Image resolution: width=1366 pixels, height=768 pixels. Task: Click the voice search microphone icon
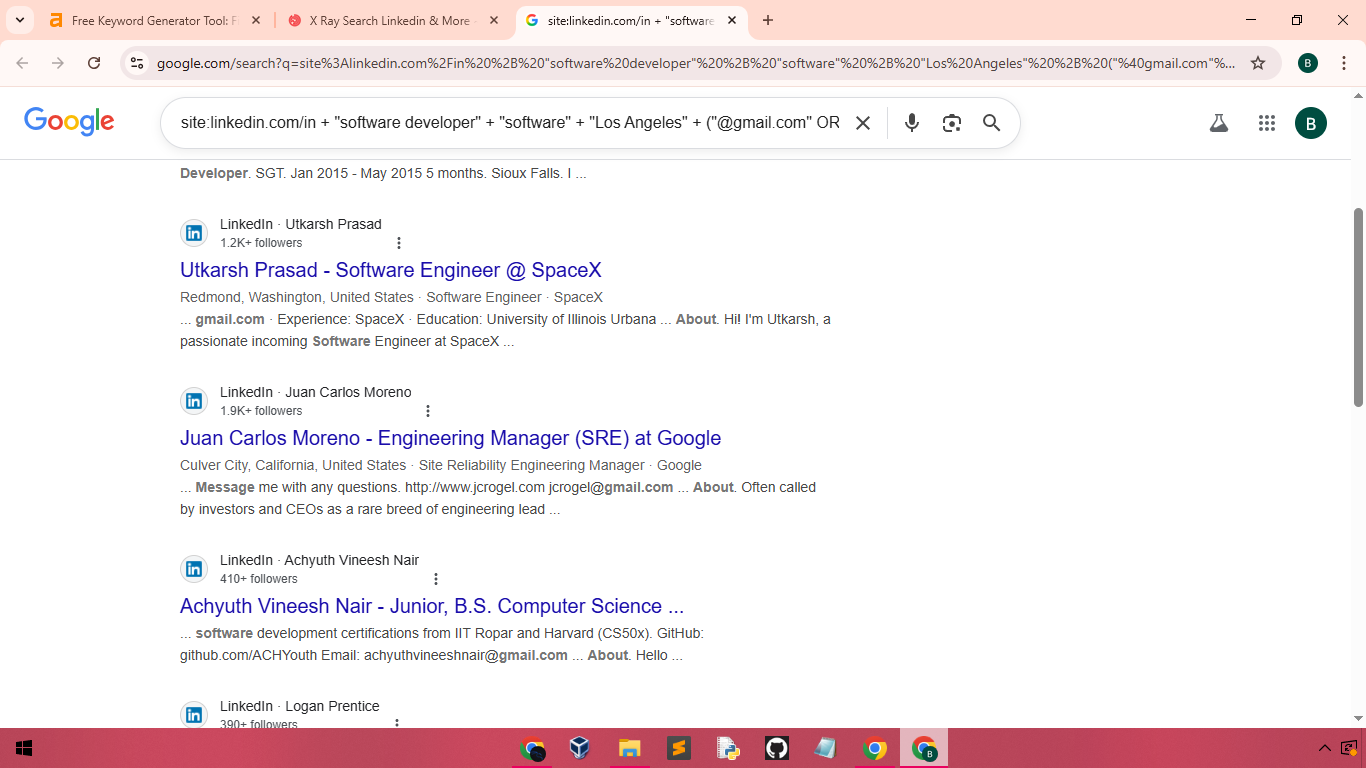(911, 123)
